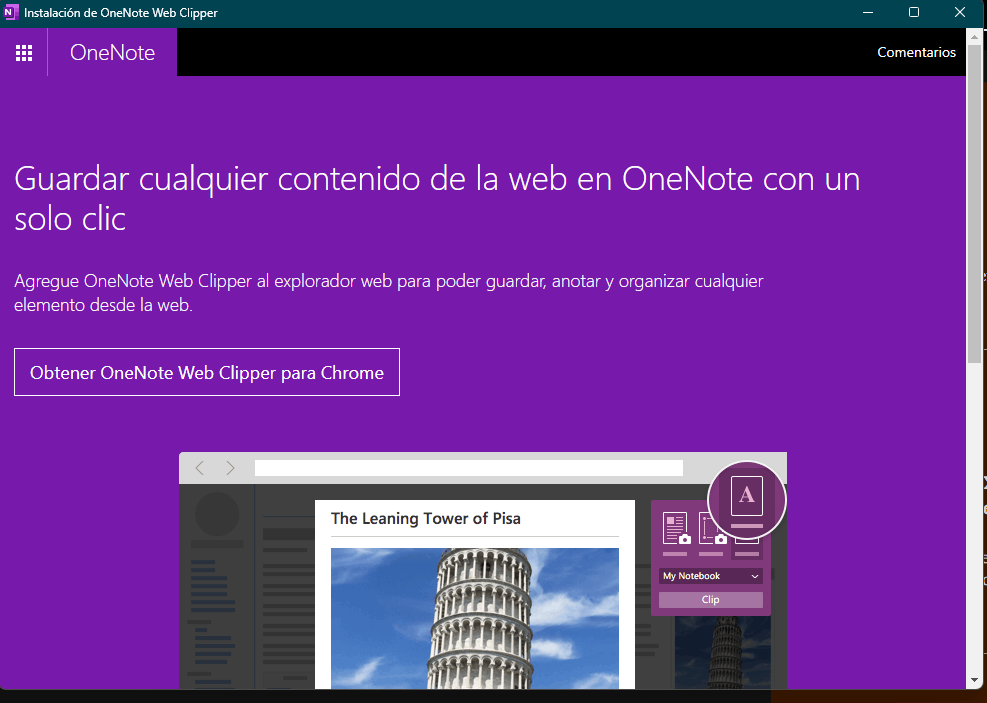987x703 pixels.
Task: Close the Web Clipper installer window
Action: point(960,13)
